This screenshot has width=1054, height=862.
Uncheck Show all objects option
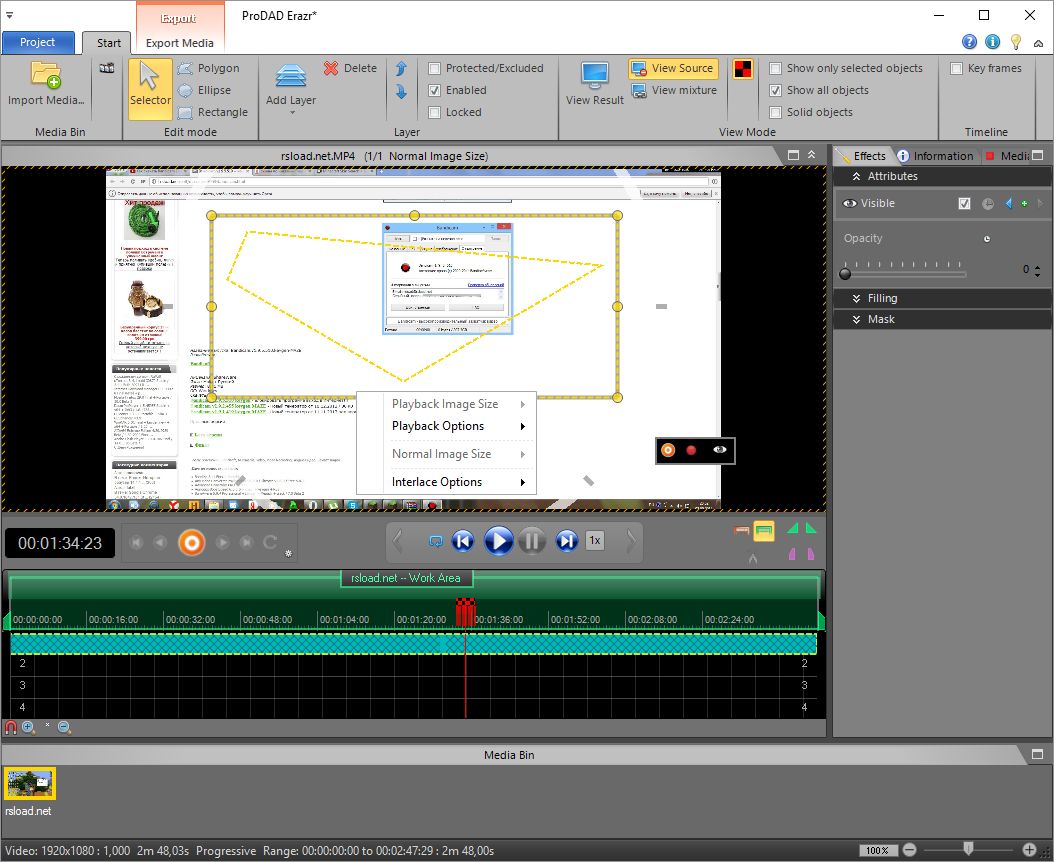[x=775, y=90]
